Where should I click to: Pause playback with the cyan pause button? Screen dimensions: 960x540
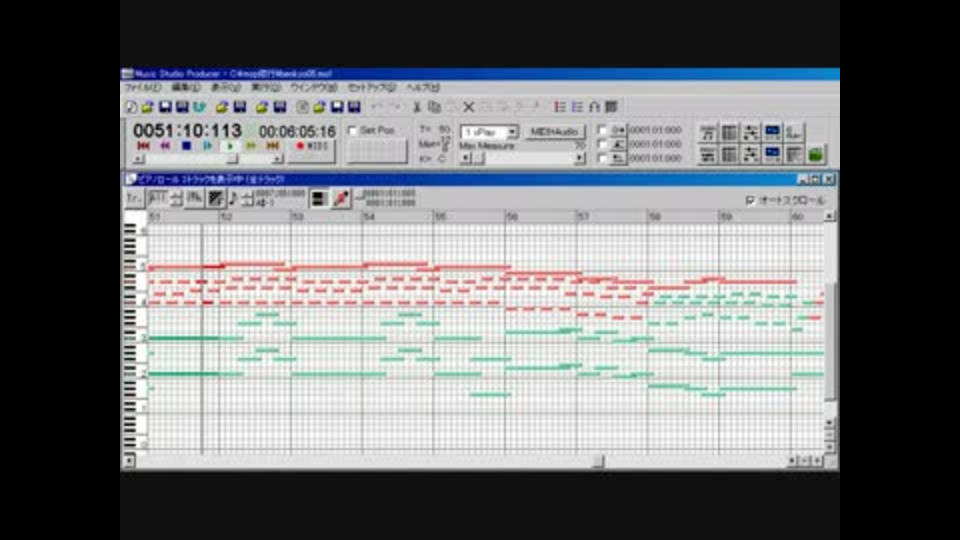pyautogui.click(x=208, y=146)
